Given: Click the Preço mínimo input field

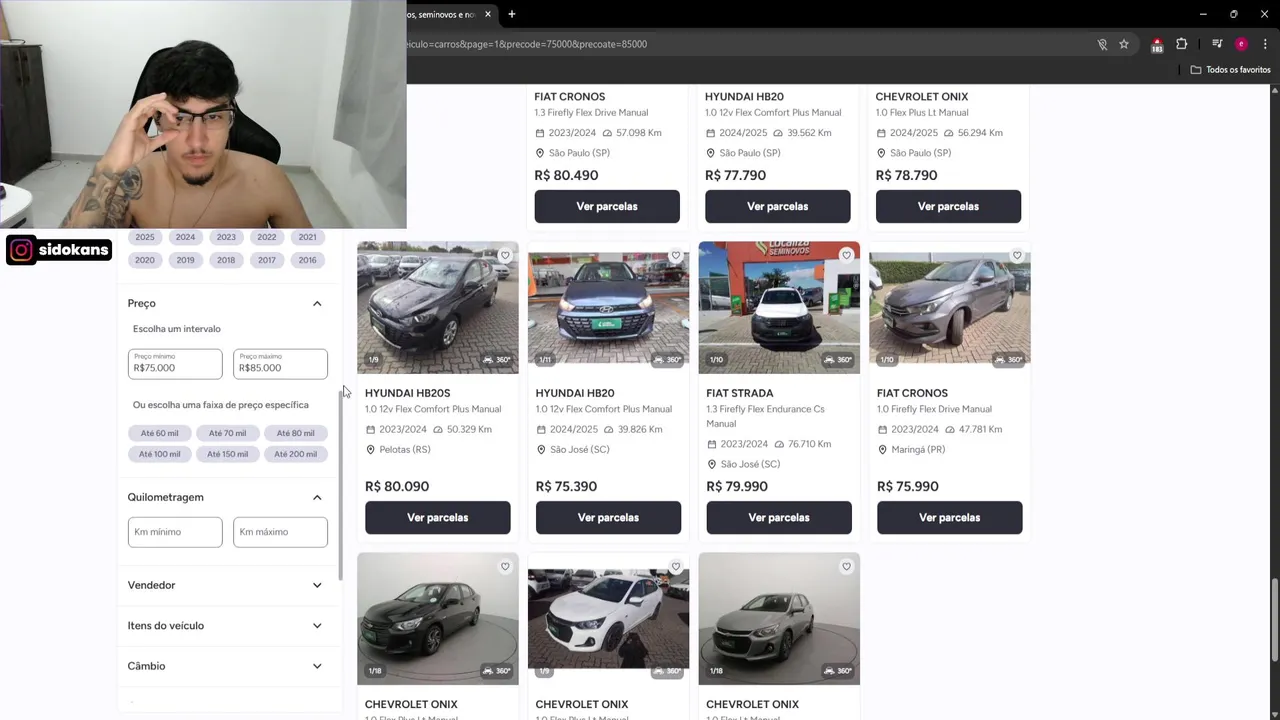Looking at the screenshot, I should [175, 364].
